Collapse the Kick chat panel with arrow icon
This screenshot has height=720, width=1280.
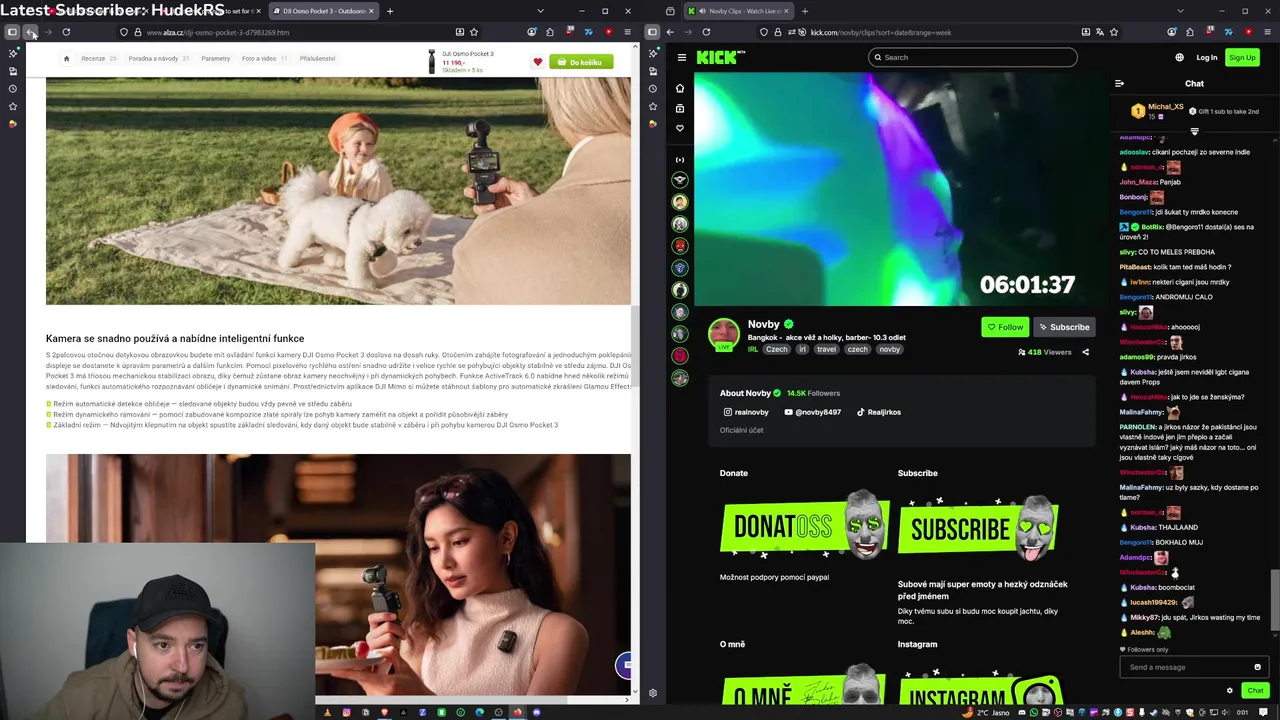[1119, 84]
